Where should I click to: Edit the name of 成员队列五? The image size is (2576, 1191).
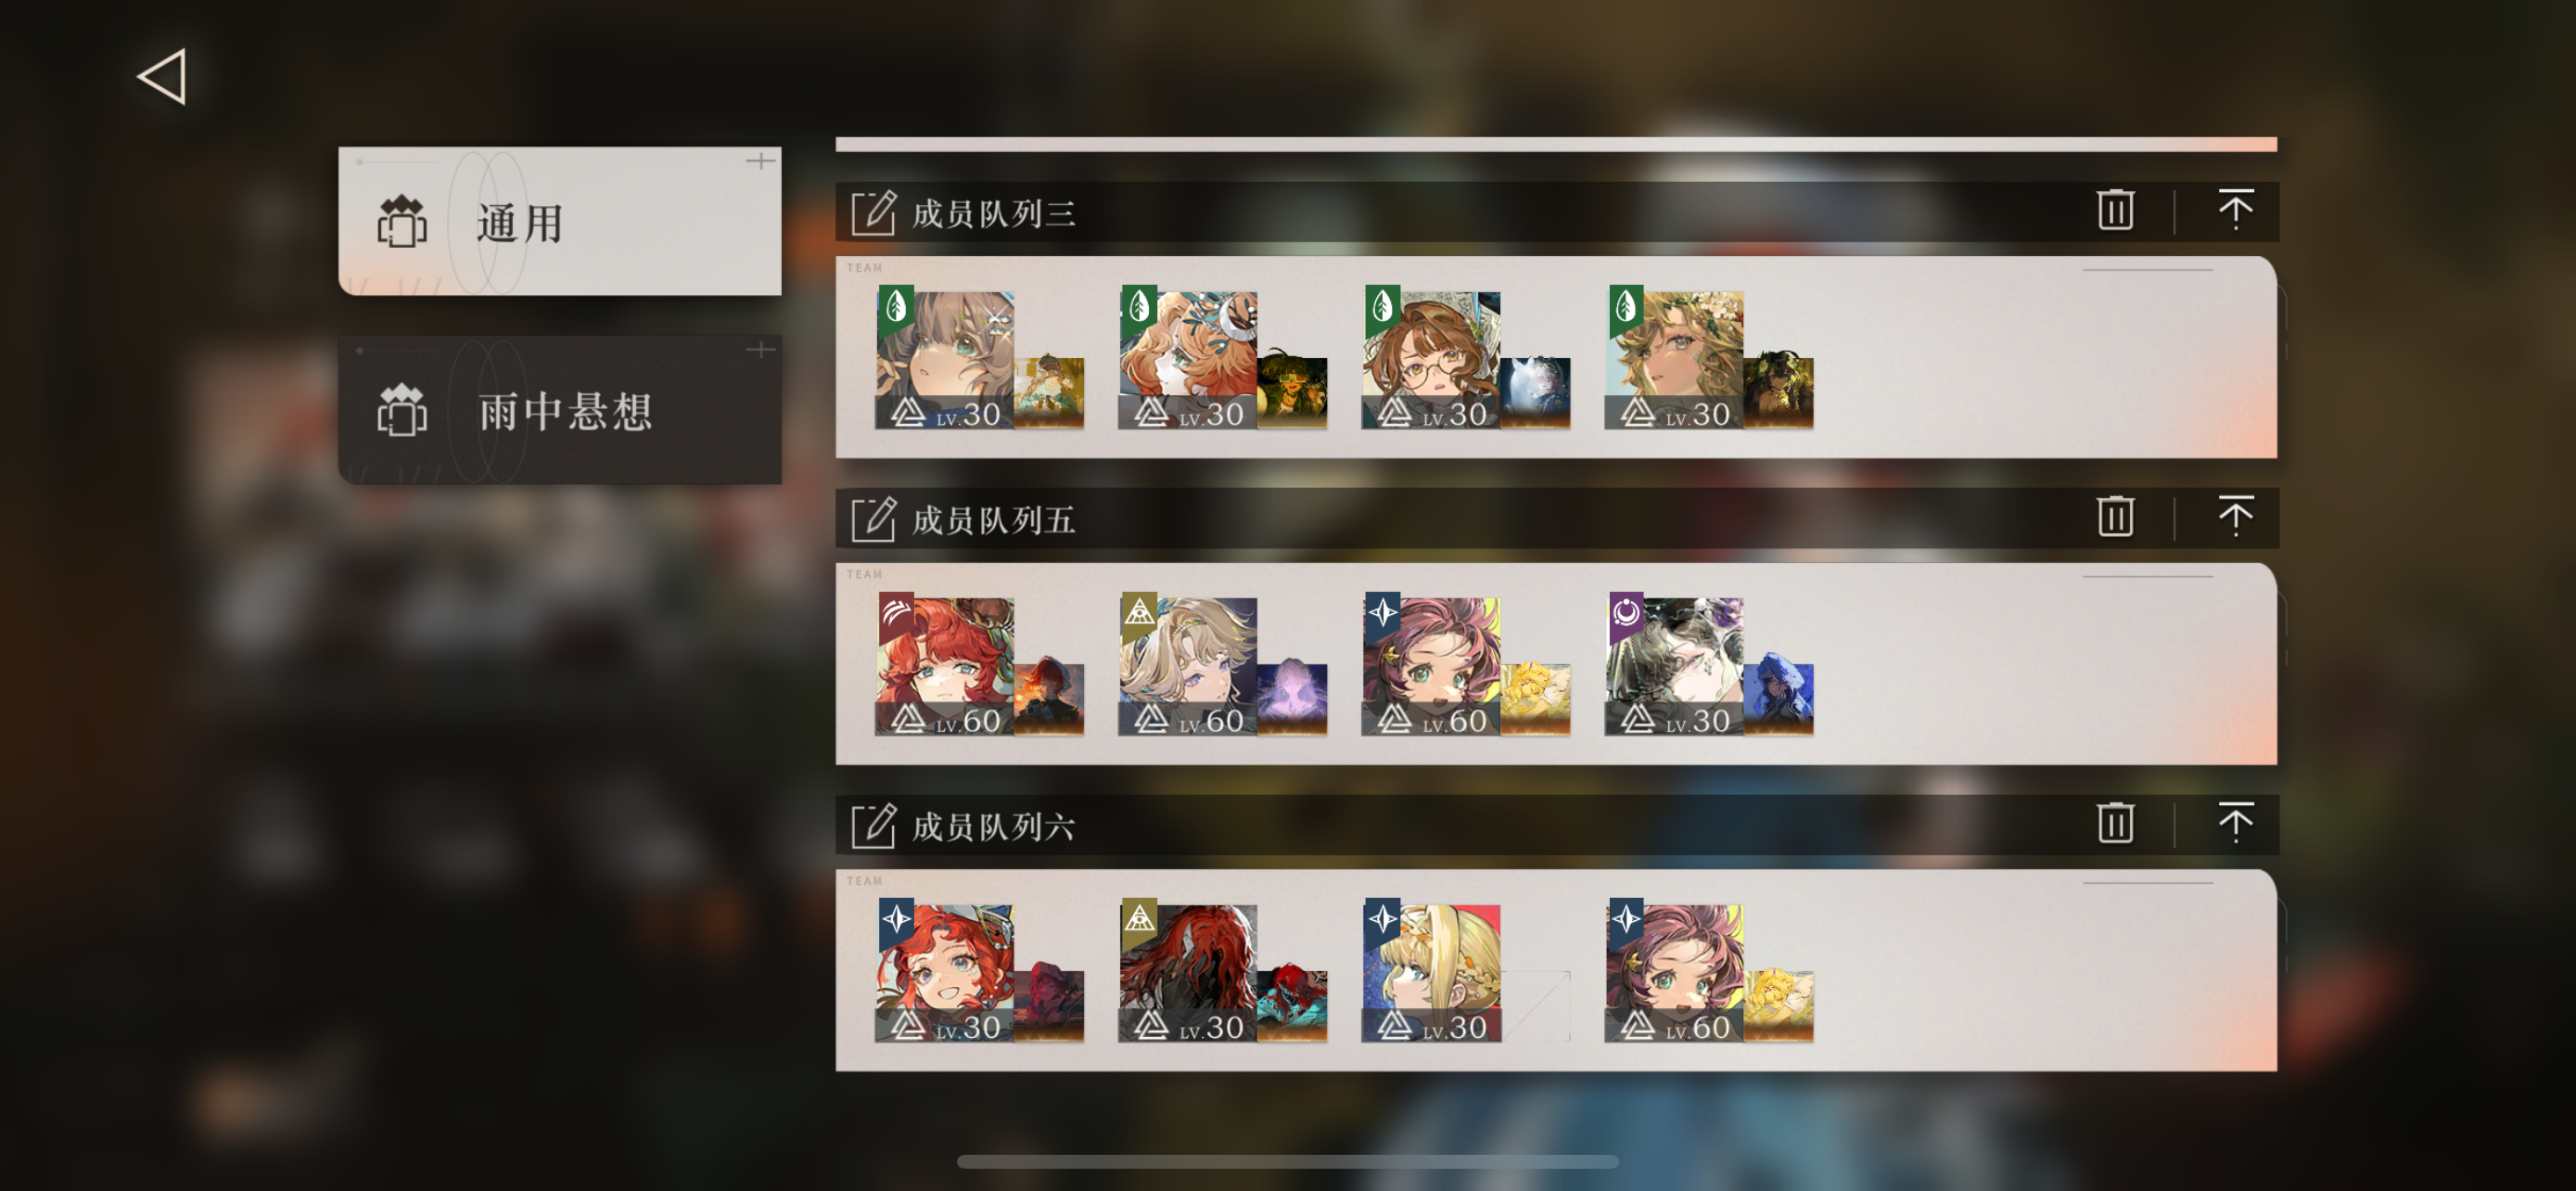(x=873, y=519)
